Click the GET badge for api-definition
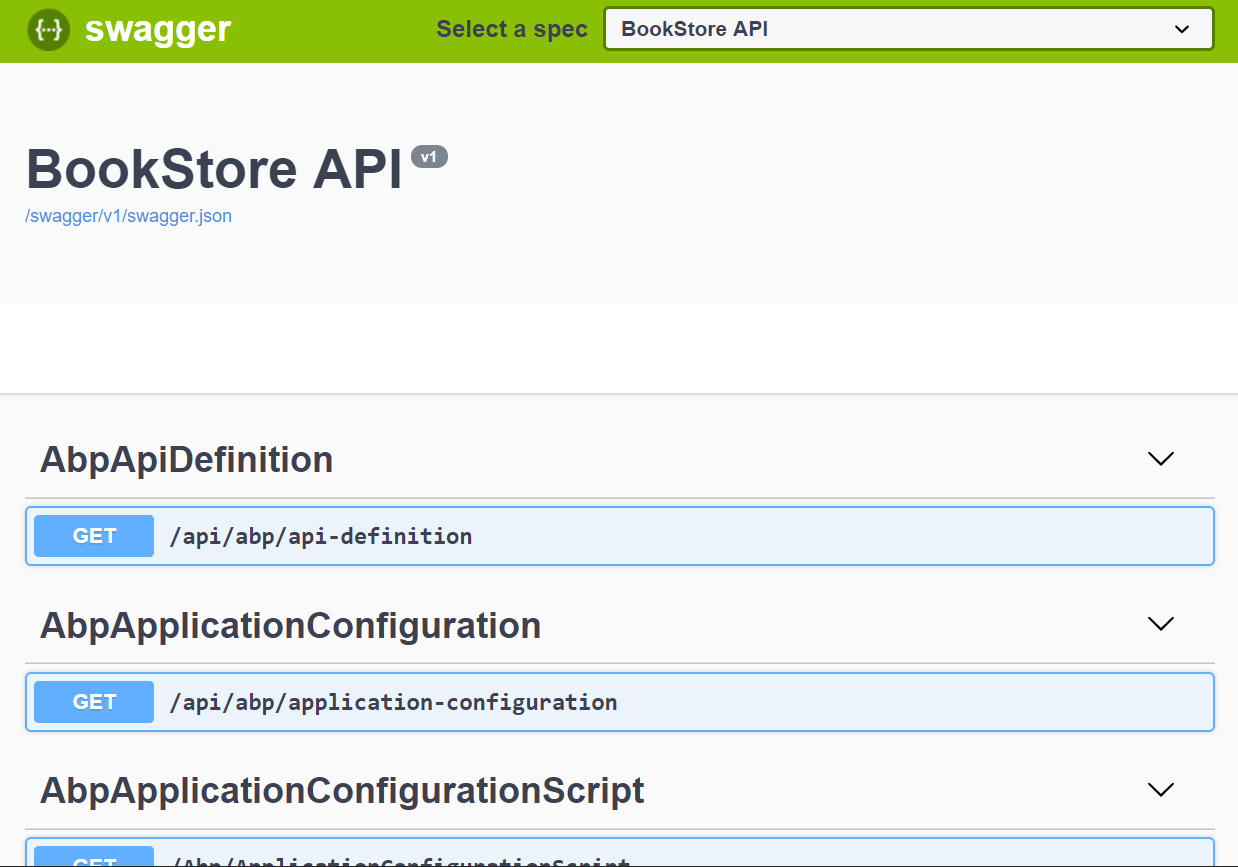The width and height of the screenshot is (1238, 867). [94, 536]
